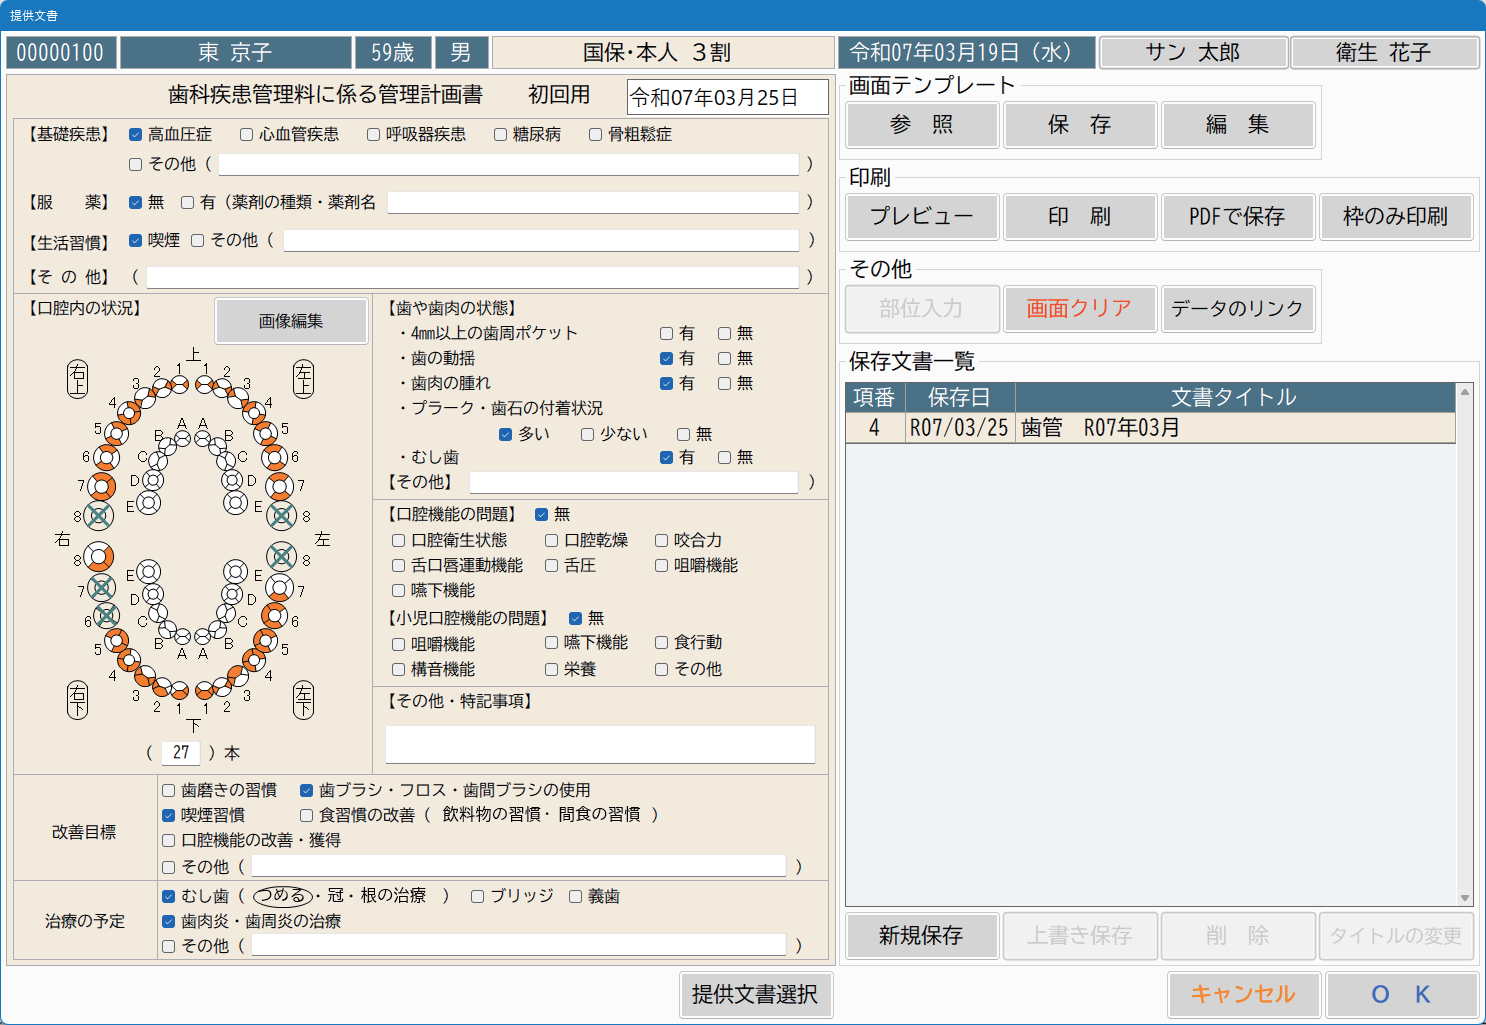This screenshot has width=1486, height=1025.
Task: Tick the ブリッジ treatment checkbox
Action: 477,897
